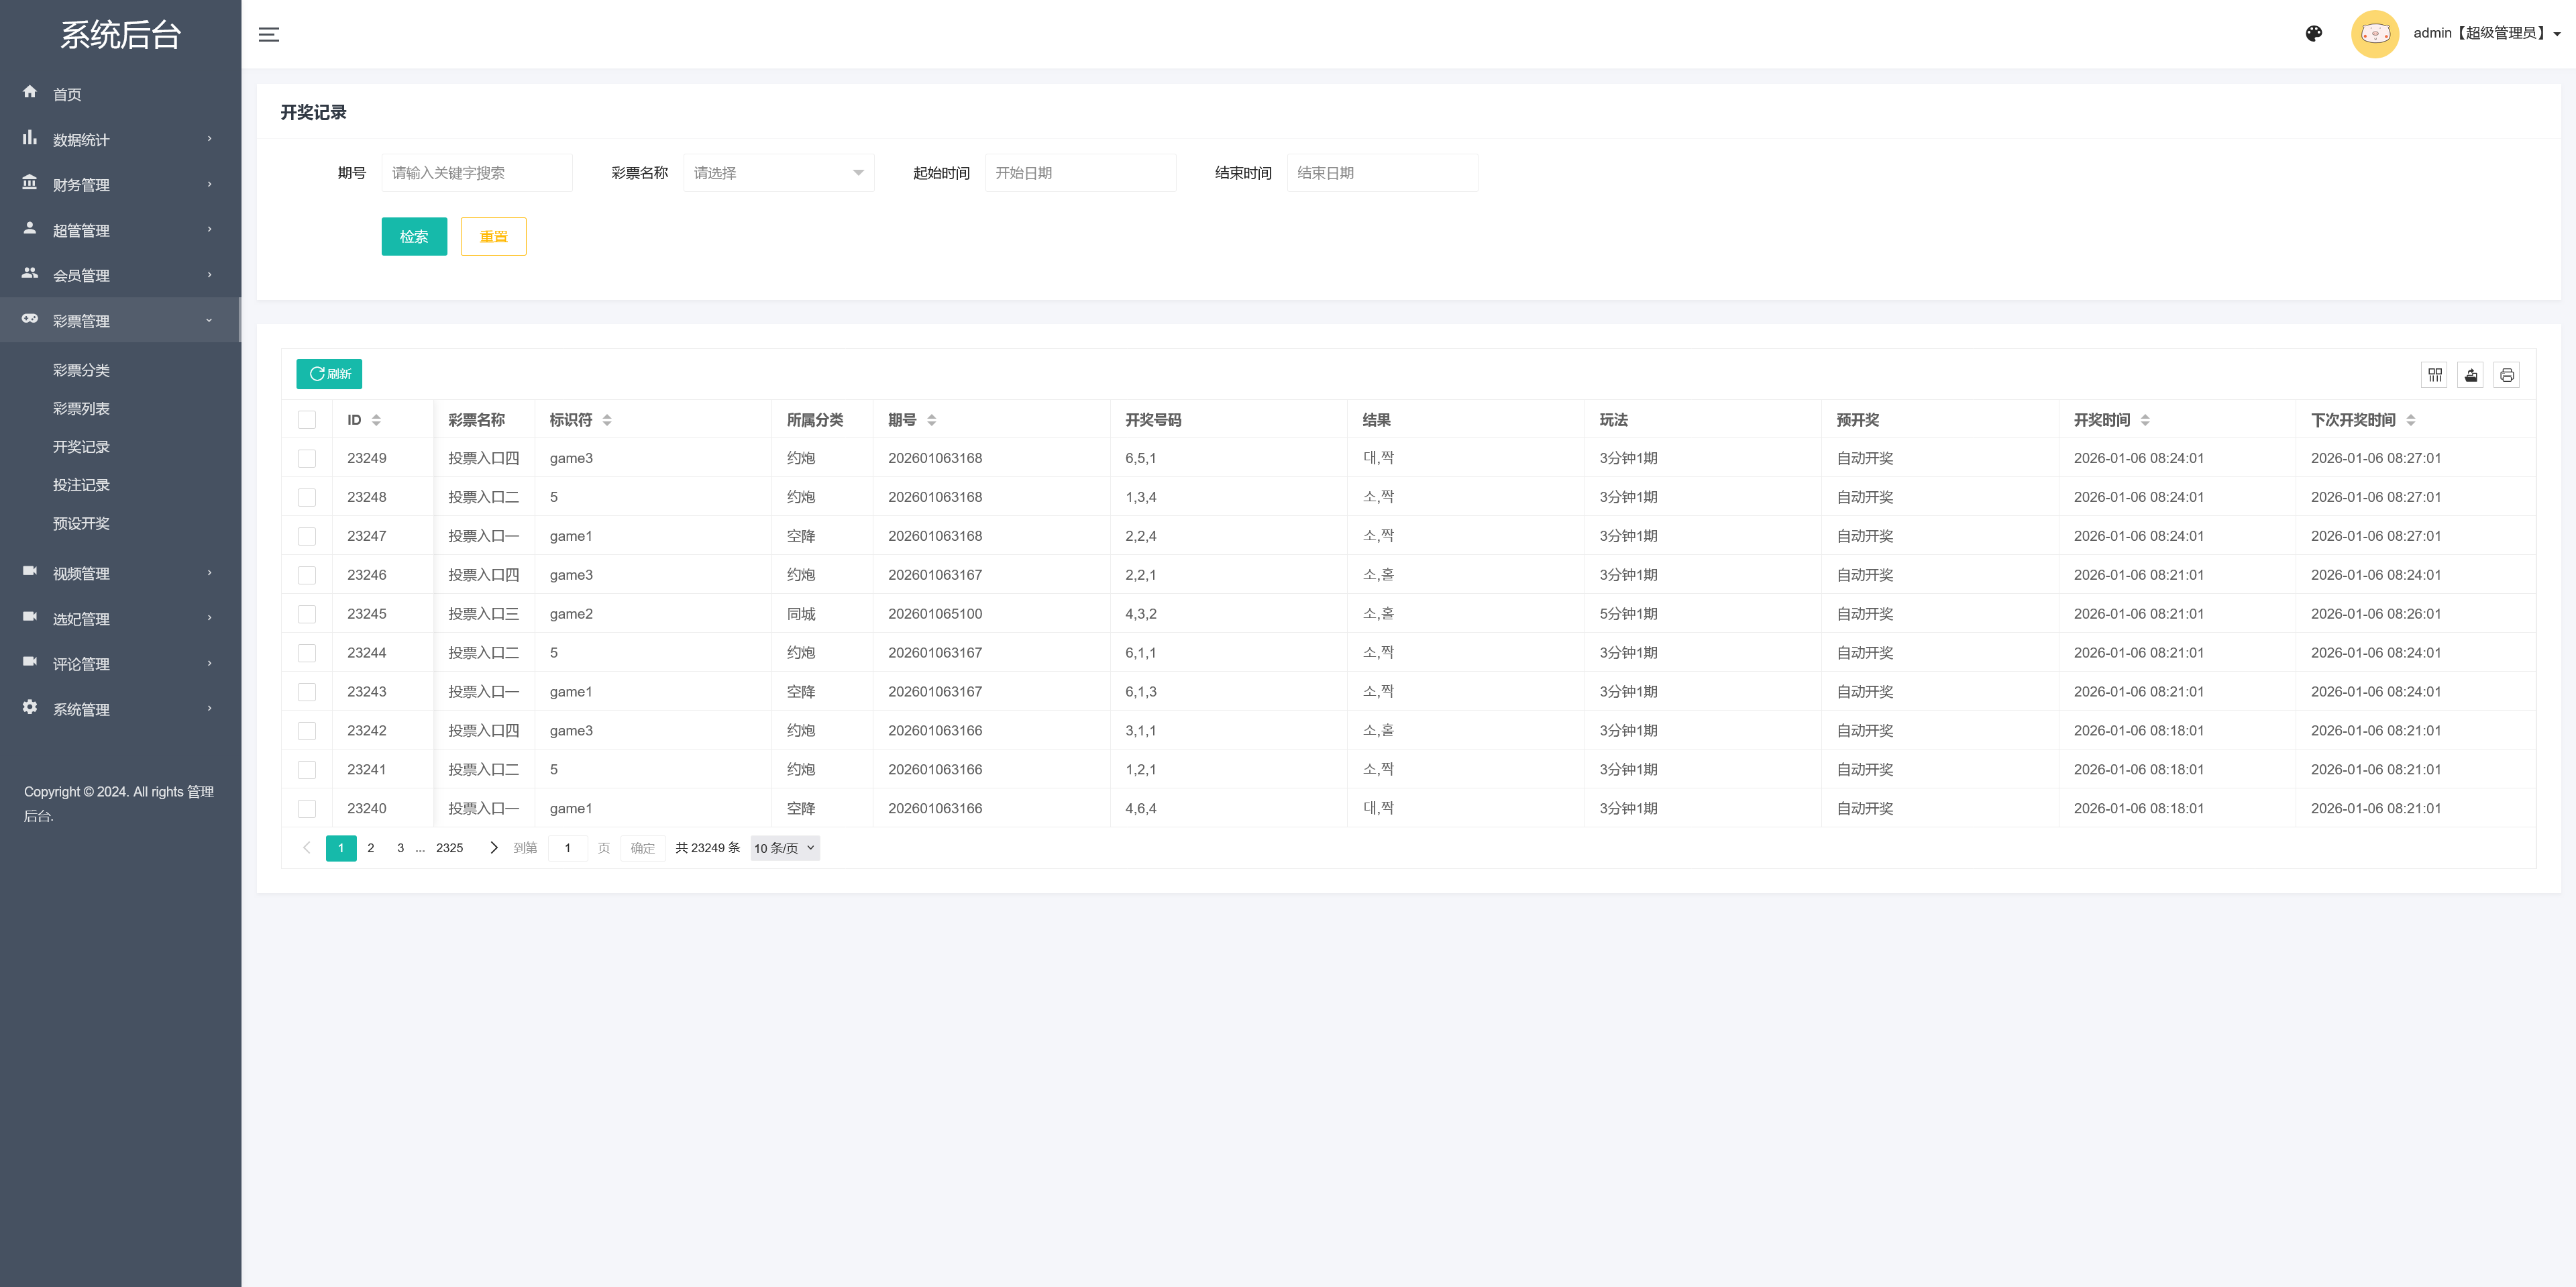Open the 彩票名称 select dropdown

click(x=779, y=173)
